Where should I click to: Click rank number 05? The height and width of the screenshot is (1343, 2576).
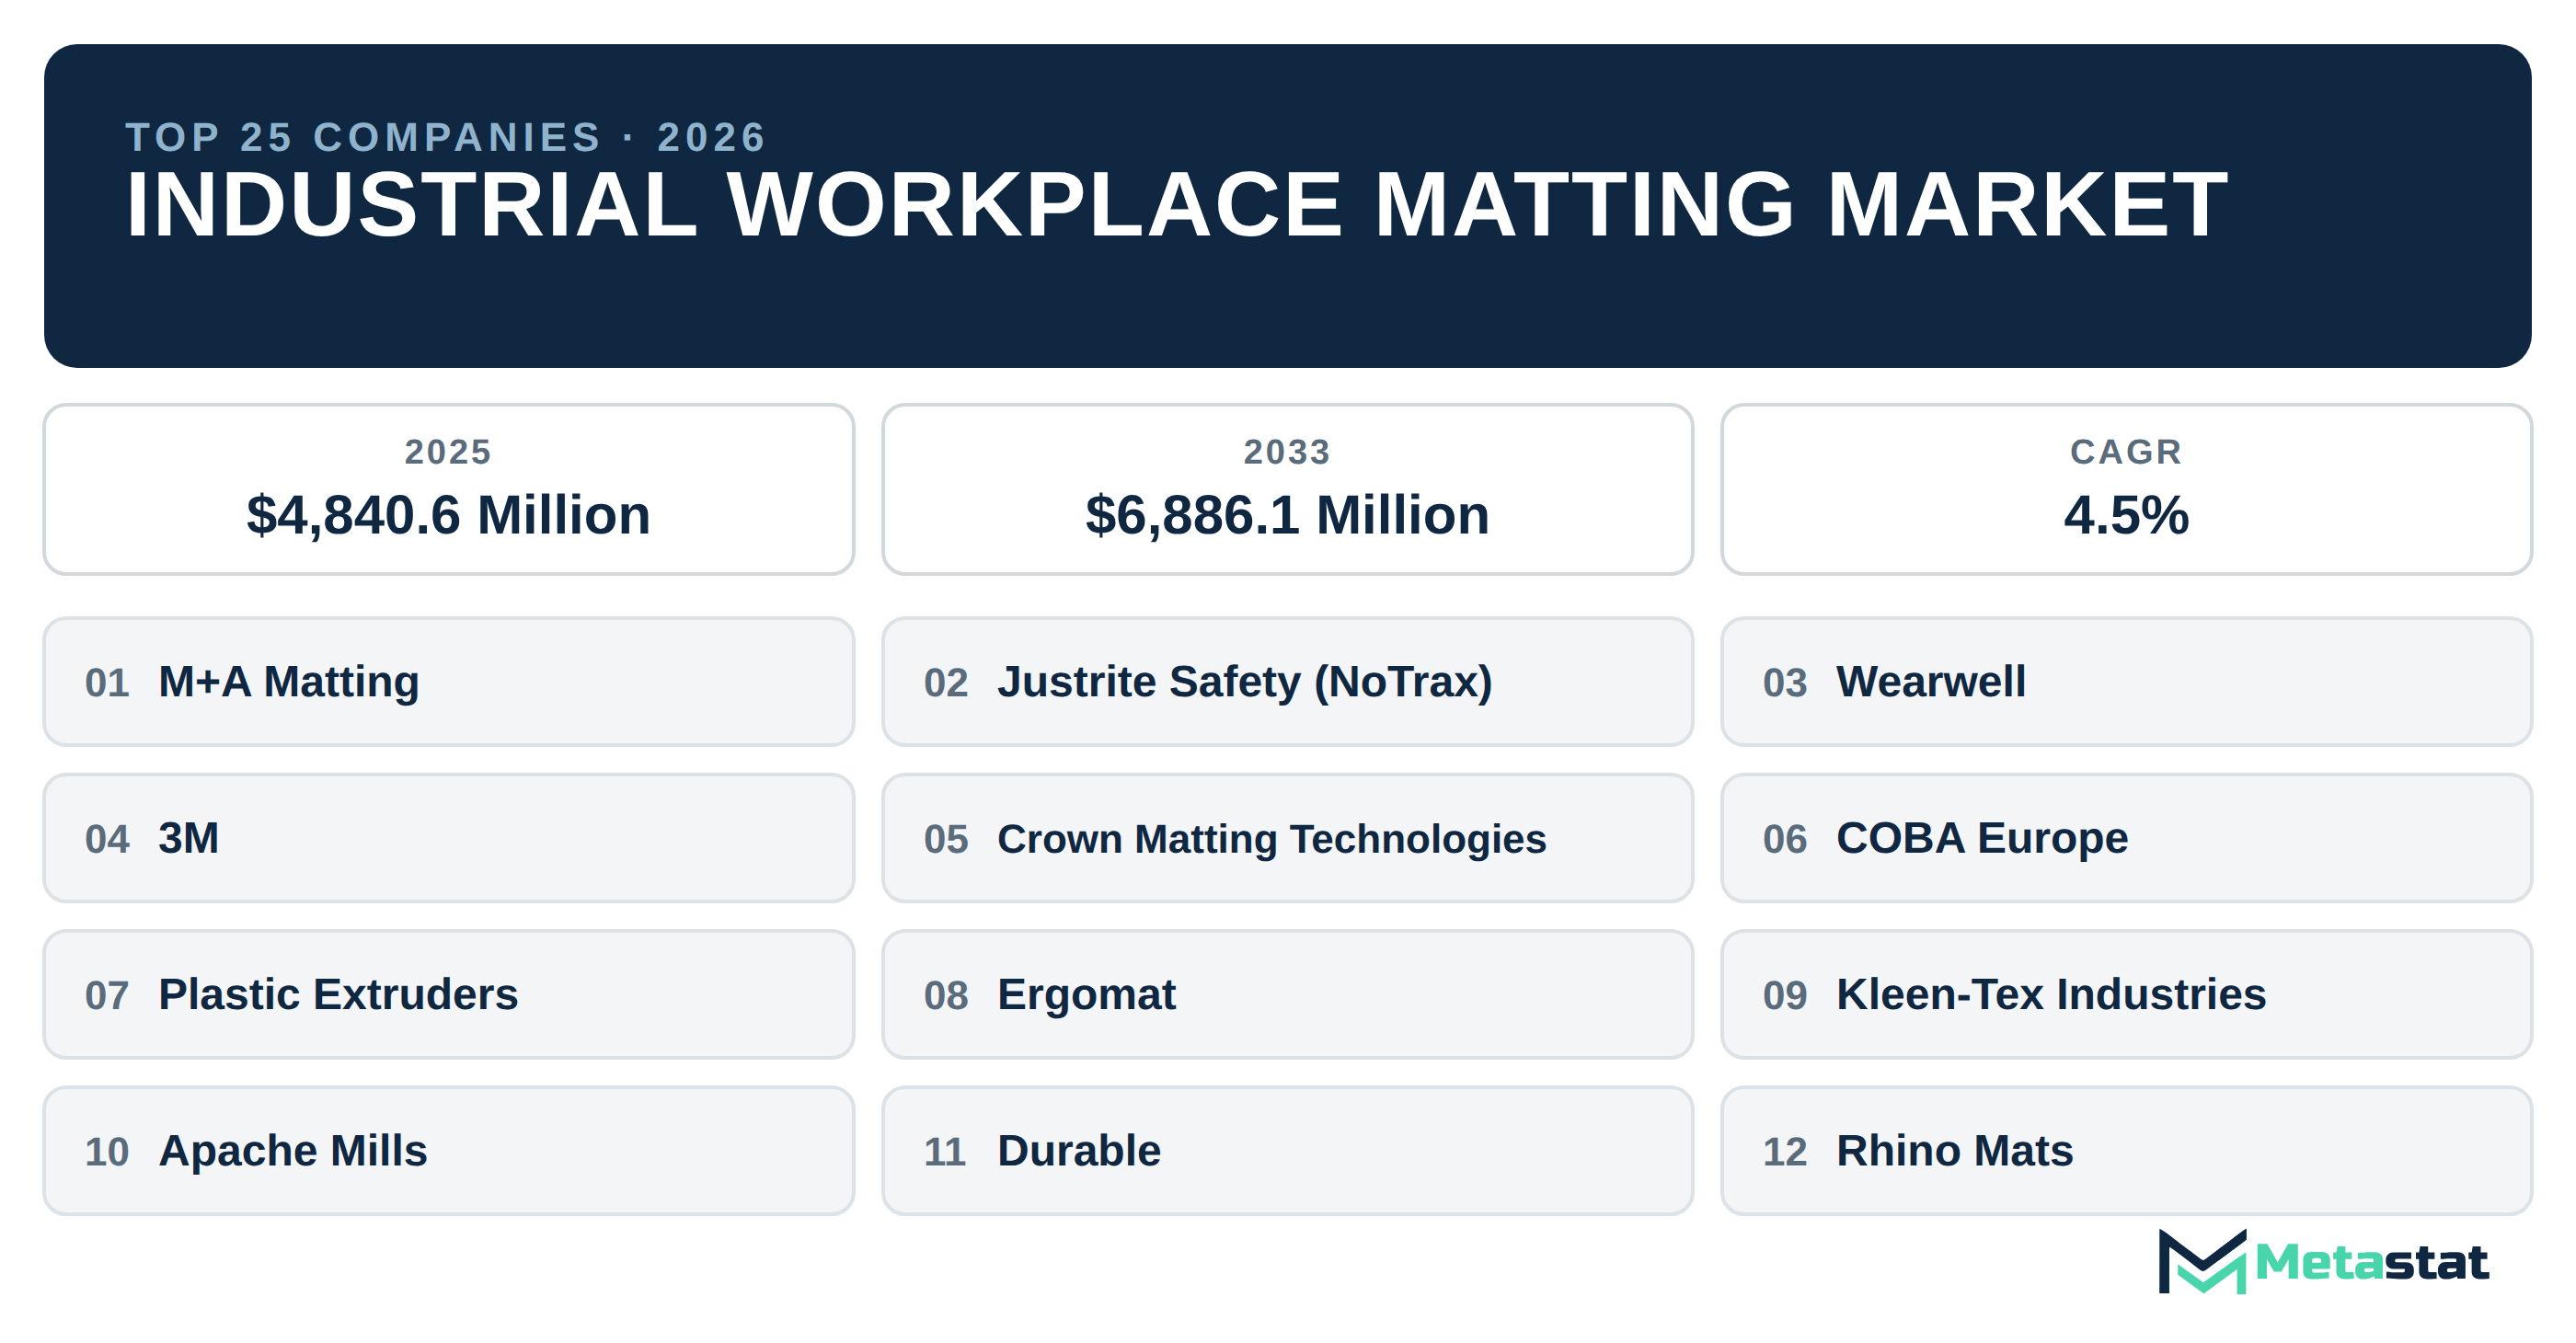pos(946,839)
